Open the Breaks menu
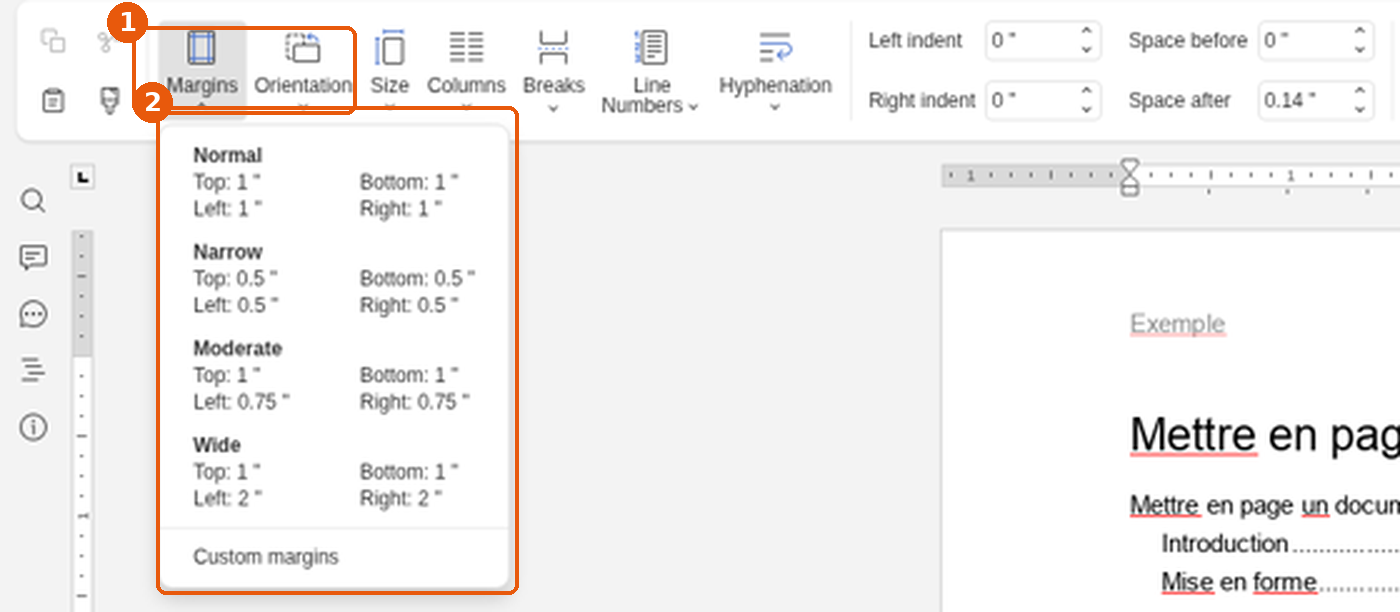 click(553, 68)
